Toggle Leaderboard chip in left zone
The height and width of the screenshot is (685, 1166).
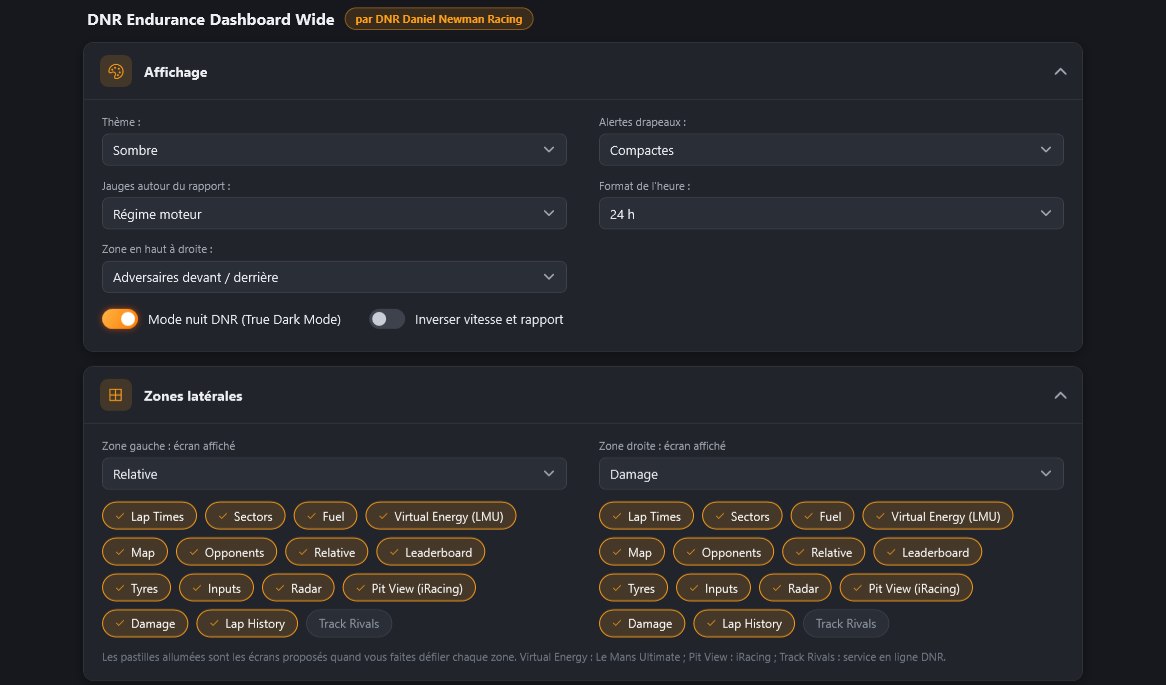[x=431, y=552]
